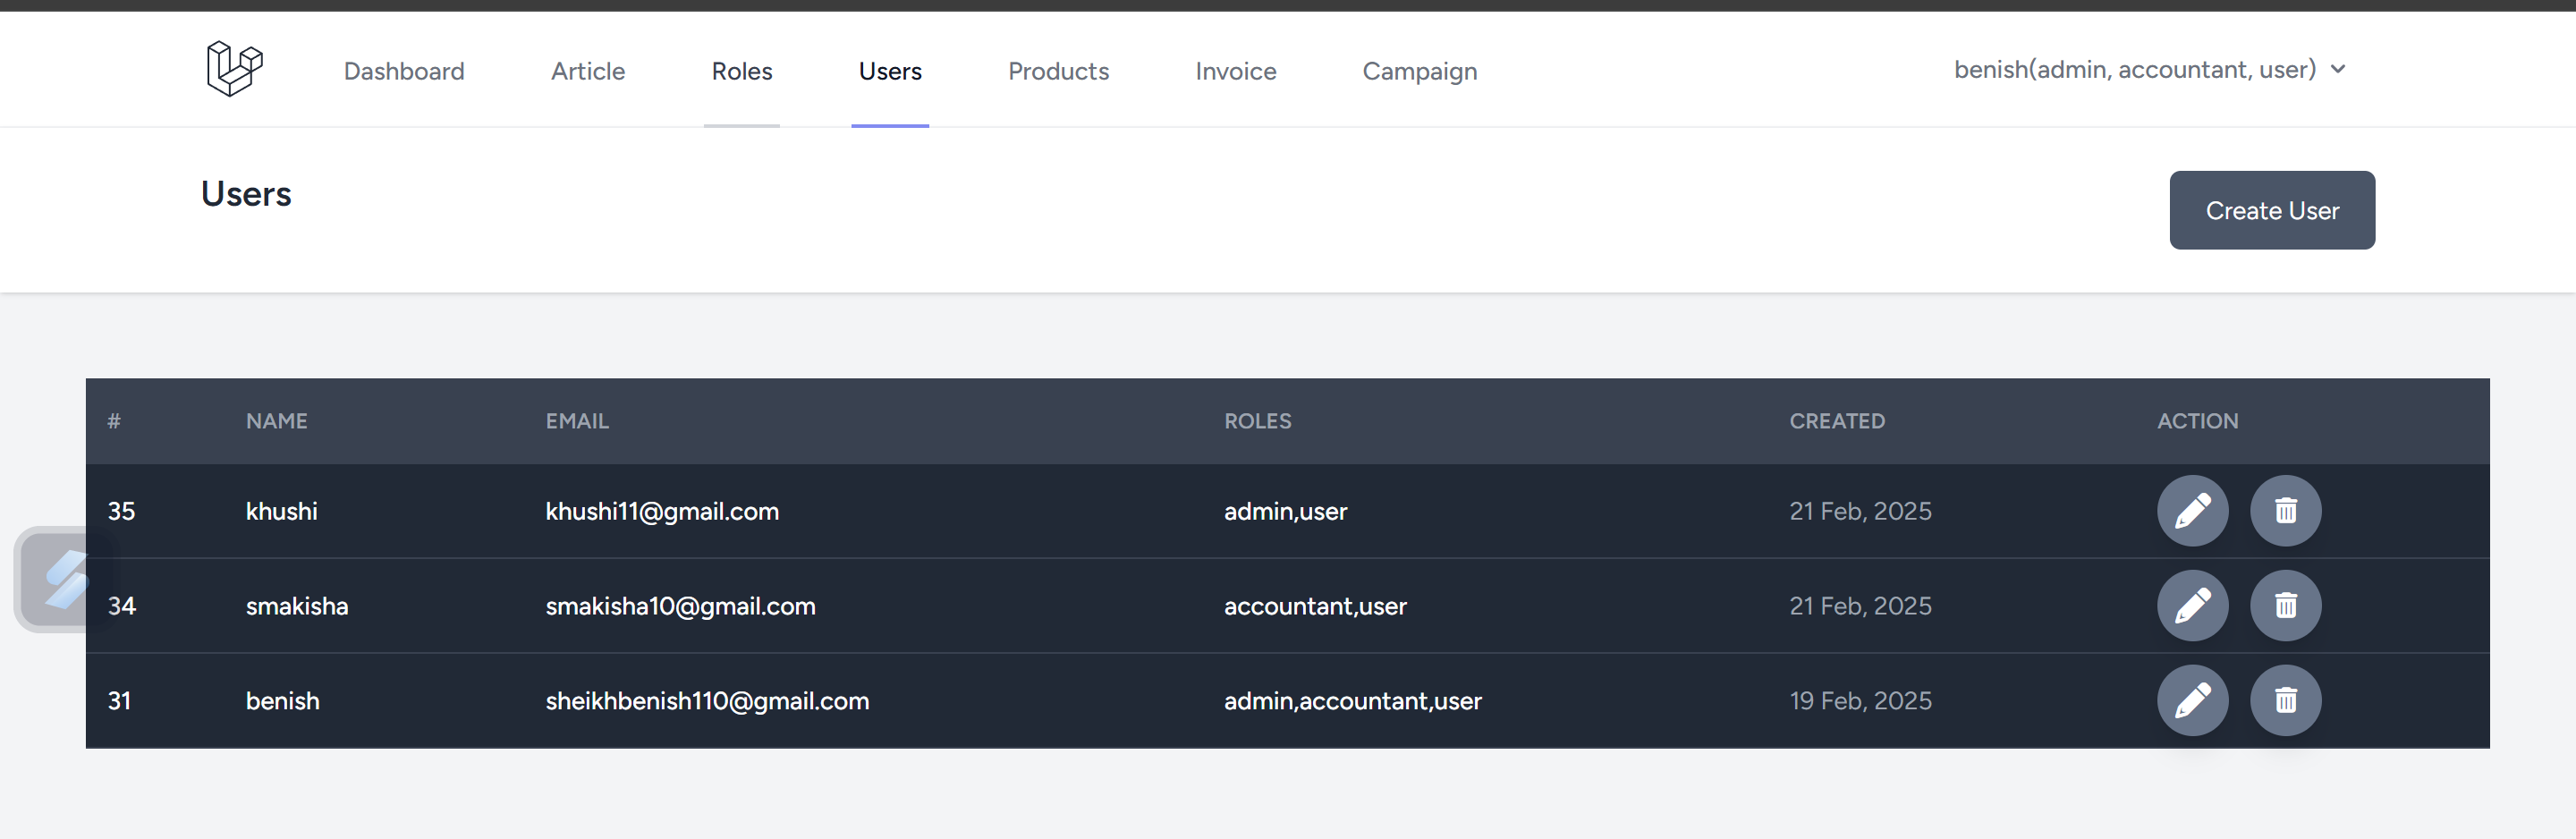The height and width of the screenshot is (839, 2576).
Task: Edit user khushi with pencil icon
Action: [2192, 511]
